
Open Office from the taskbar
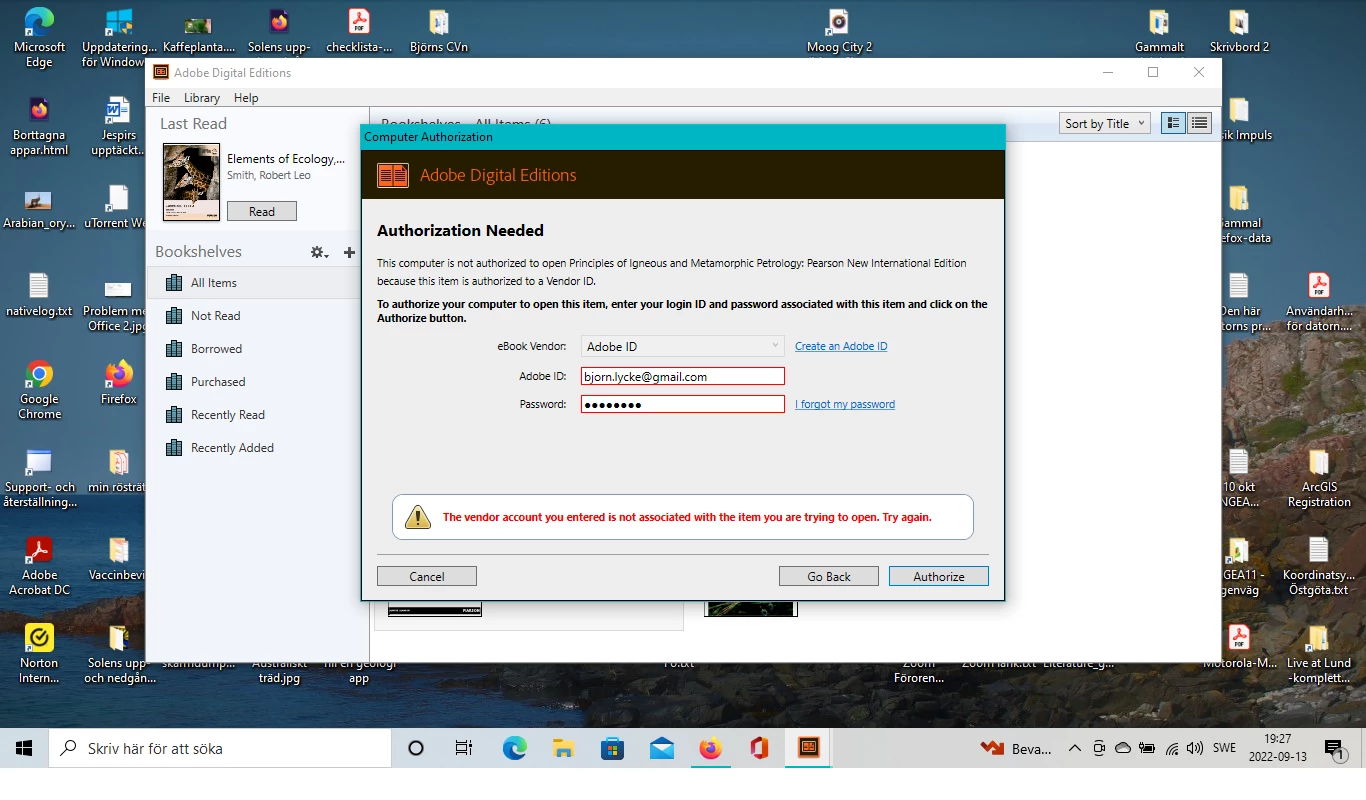pyautogui.click(x=759, y=748)
